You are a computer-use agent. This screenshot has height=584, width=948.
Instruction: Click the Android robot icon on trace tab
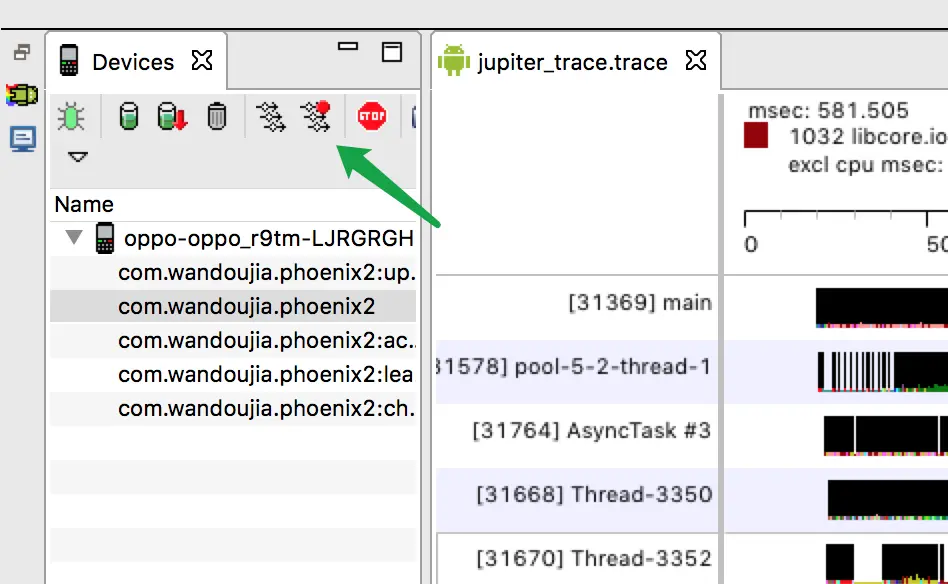[x=454, y=60]
